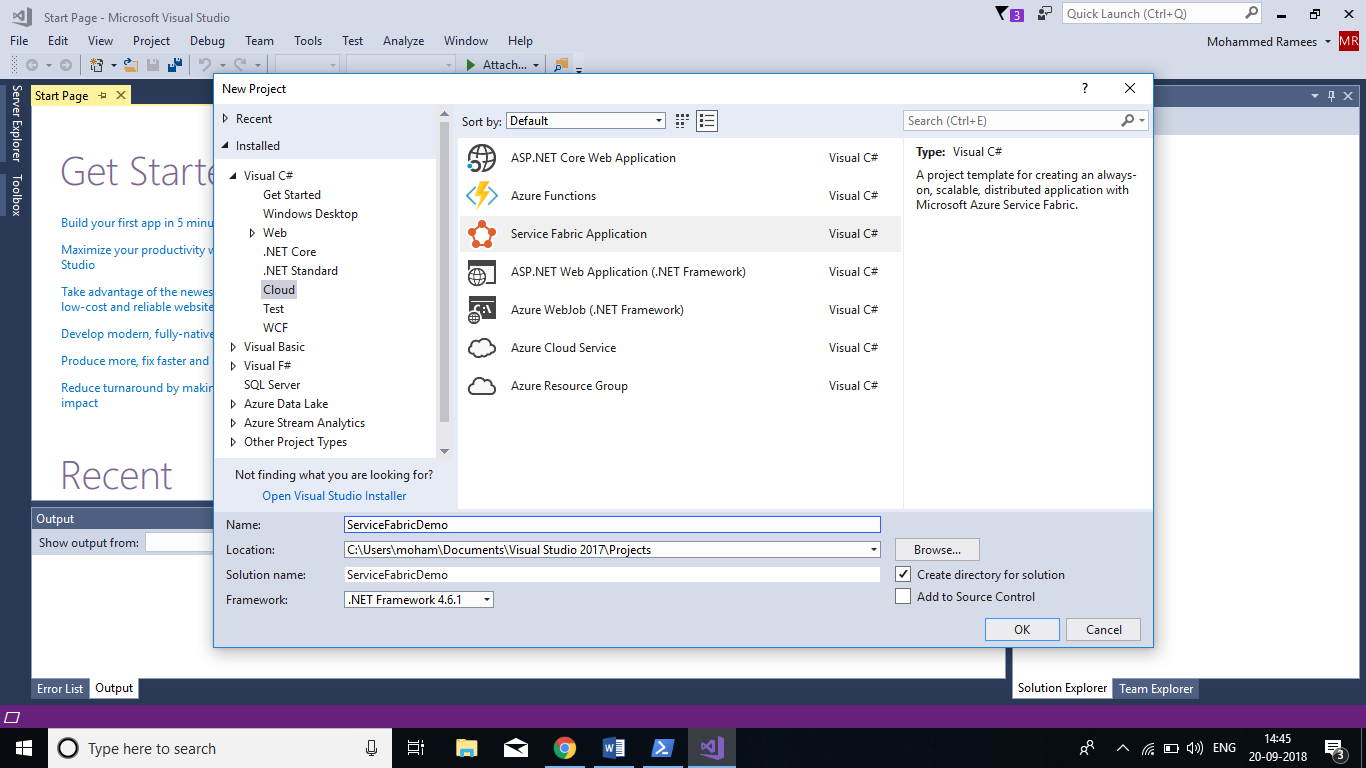Uncheck Create directory for solution

click(903, 575)
